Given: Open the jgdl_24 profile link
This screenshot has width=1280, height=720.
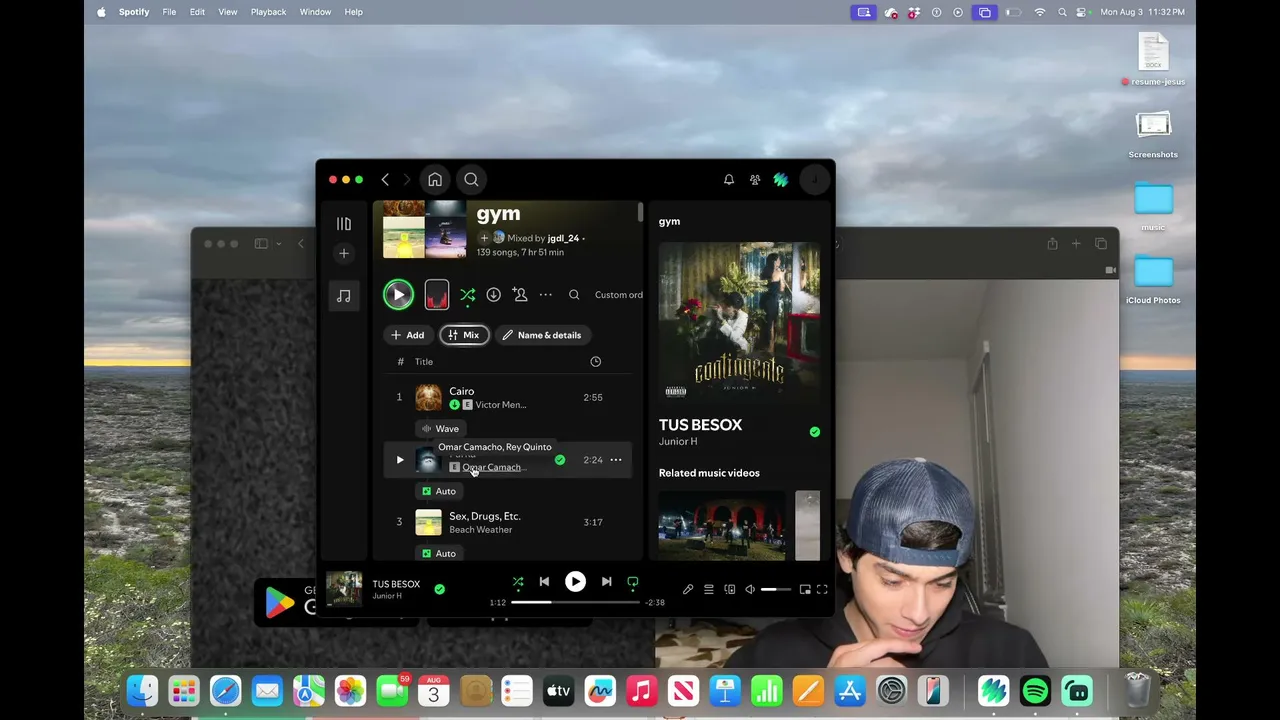Looking at the screenshot, I should pyautogui.click(x=563, y=239).
